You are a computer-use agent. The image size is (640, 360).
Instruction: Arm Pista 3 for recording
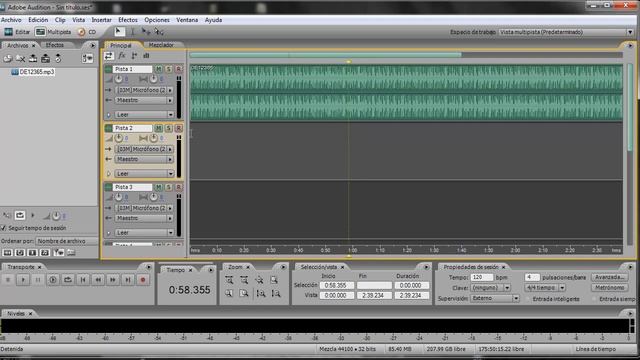(178, 187)
